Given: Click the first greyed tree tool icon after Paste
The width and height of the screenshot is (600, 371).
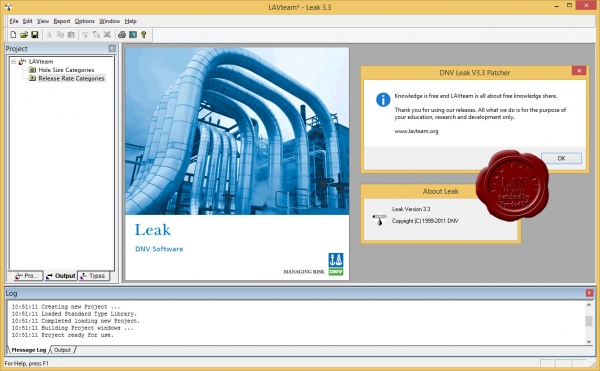Looking at the screenshot, I should tap(85, 35).
